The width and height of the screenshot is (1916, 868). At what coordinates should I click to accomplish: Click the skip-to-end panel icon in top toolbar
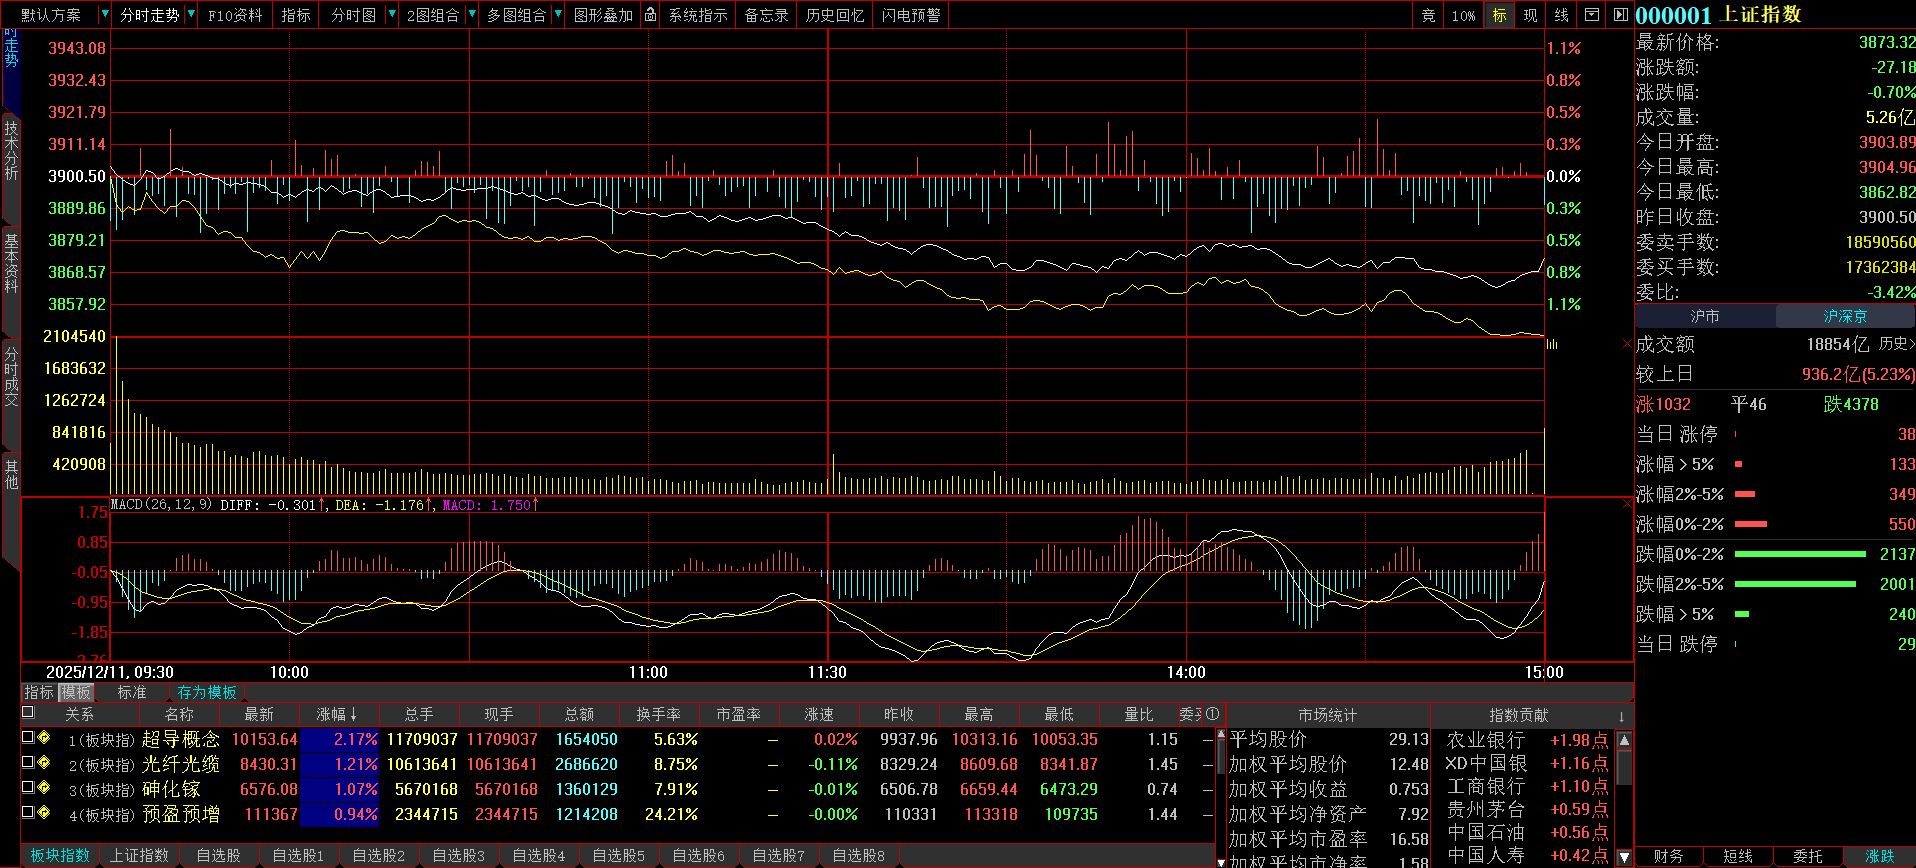(1621, 15)
